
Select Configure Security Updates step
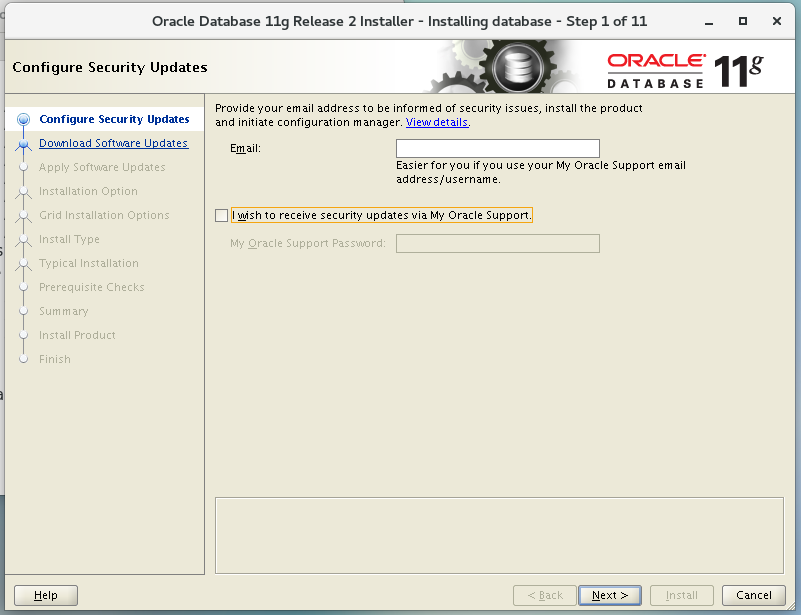click(114, 120)
